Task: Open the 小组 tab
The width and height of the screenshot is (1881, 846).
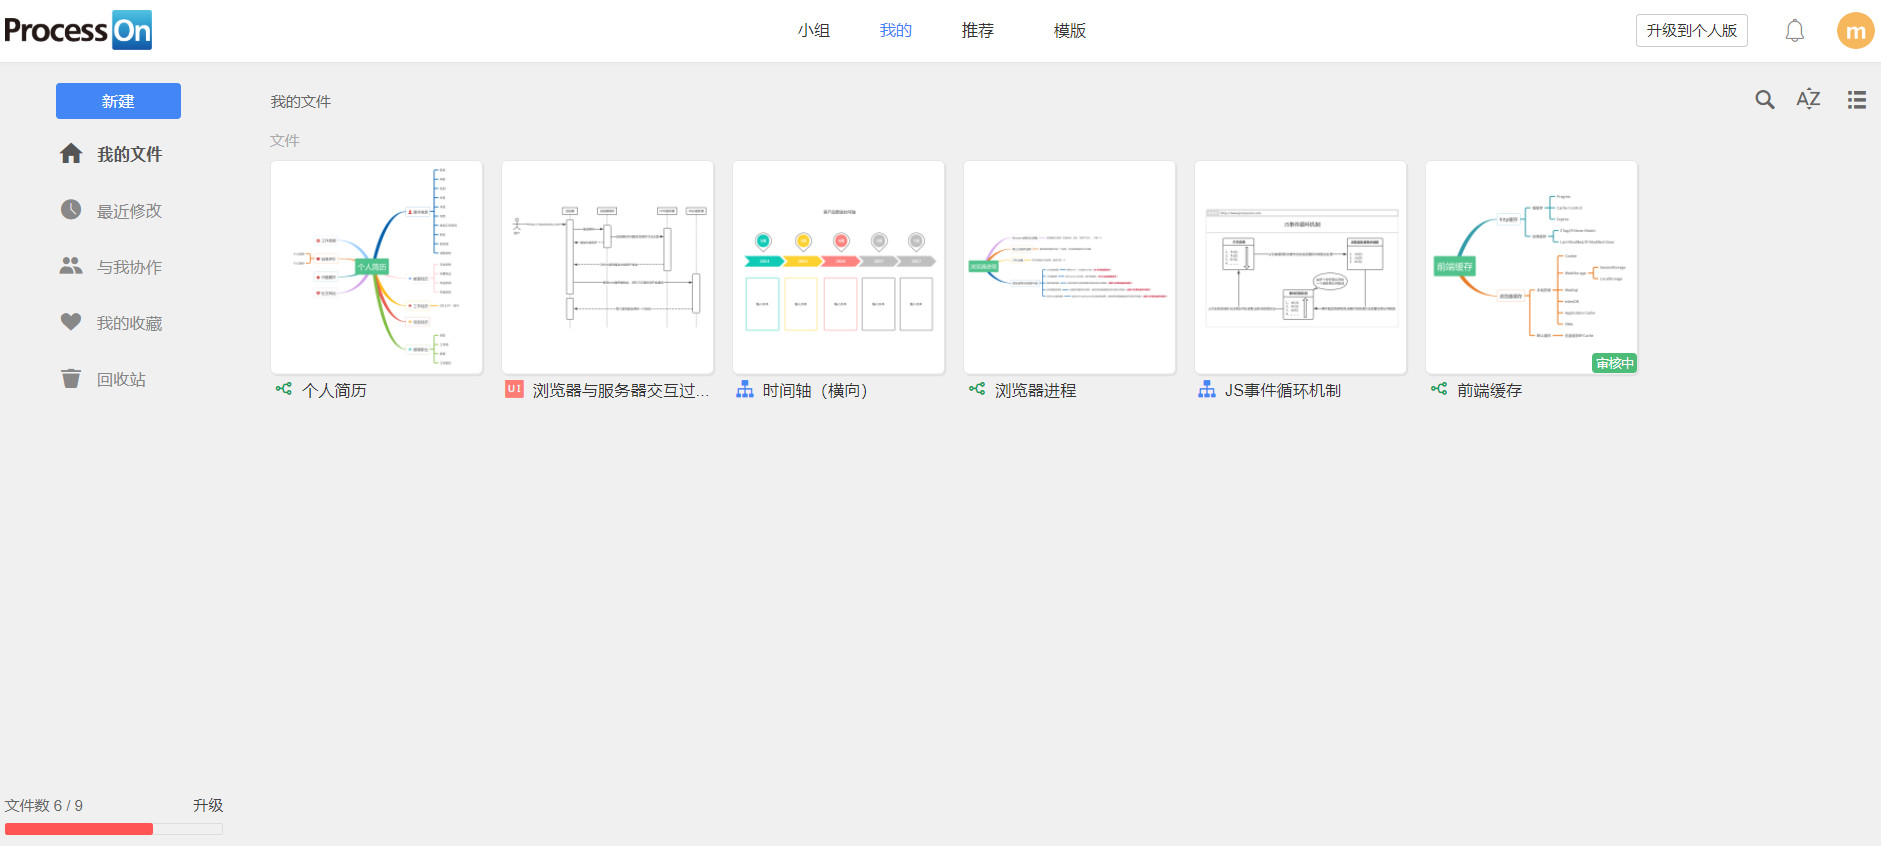Action: 814,31
